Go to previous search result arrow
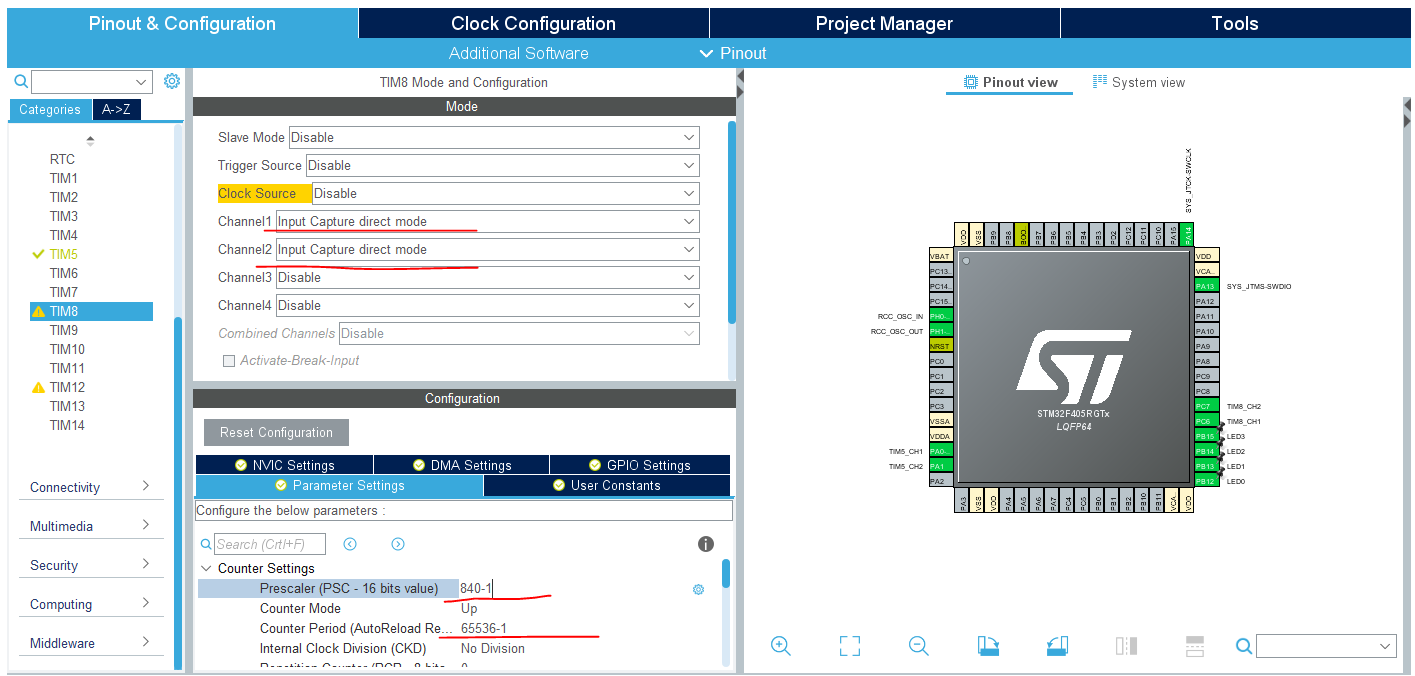 click(350, 544)
